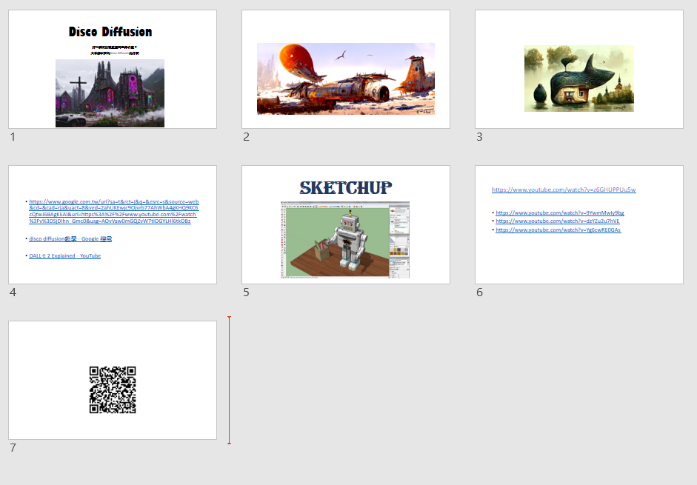Click slide number 4 label
This screenshot has width=697, height=485.
(x=13, y=292)
